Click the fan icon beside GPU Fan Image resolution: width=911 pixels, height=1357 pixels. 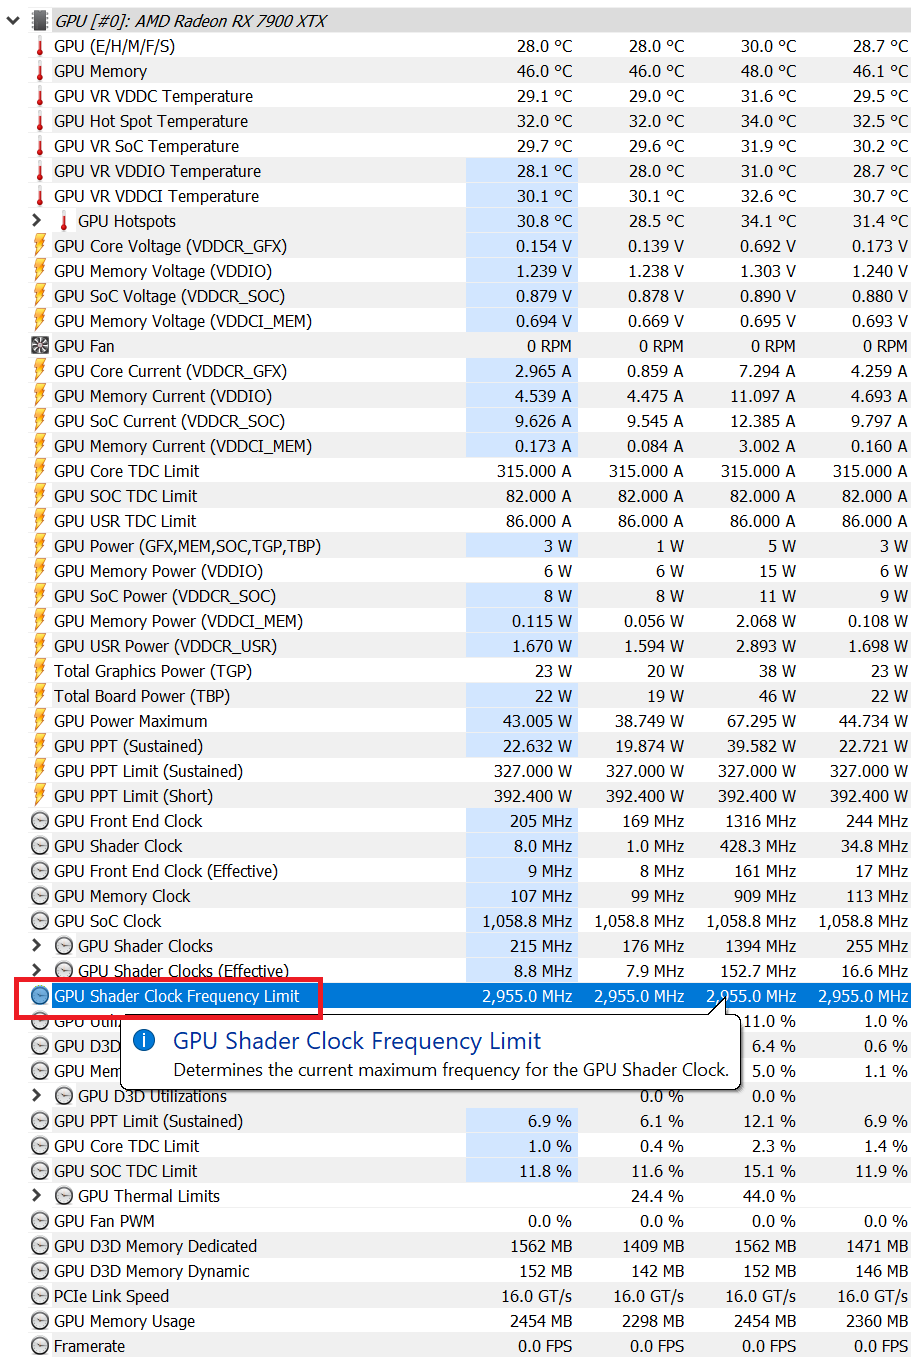[x=40, y=346]
